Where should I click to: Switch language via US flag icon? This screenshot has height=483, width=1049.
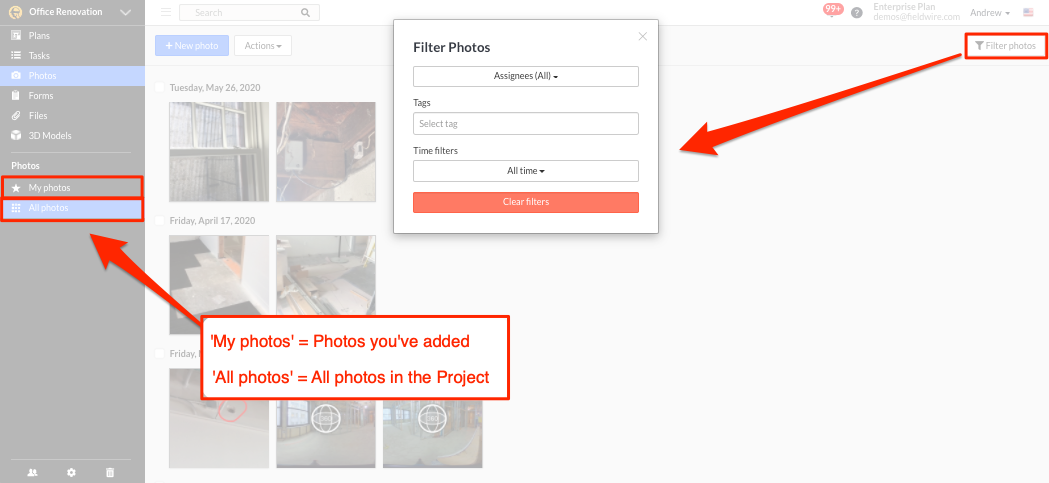pyautogui.click(x=1028, y=13)
